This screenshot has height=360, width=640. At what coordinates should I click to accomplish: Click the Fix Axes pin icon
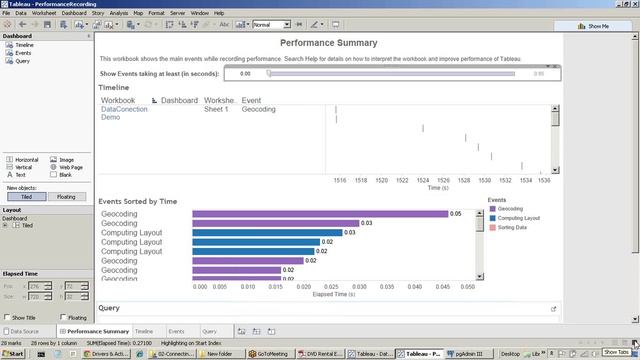(x=299, y=24)
